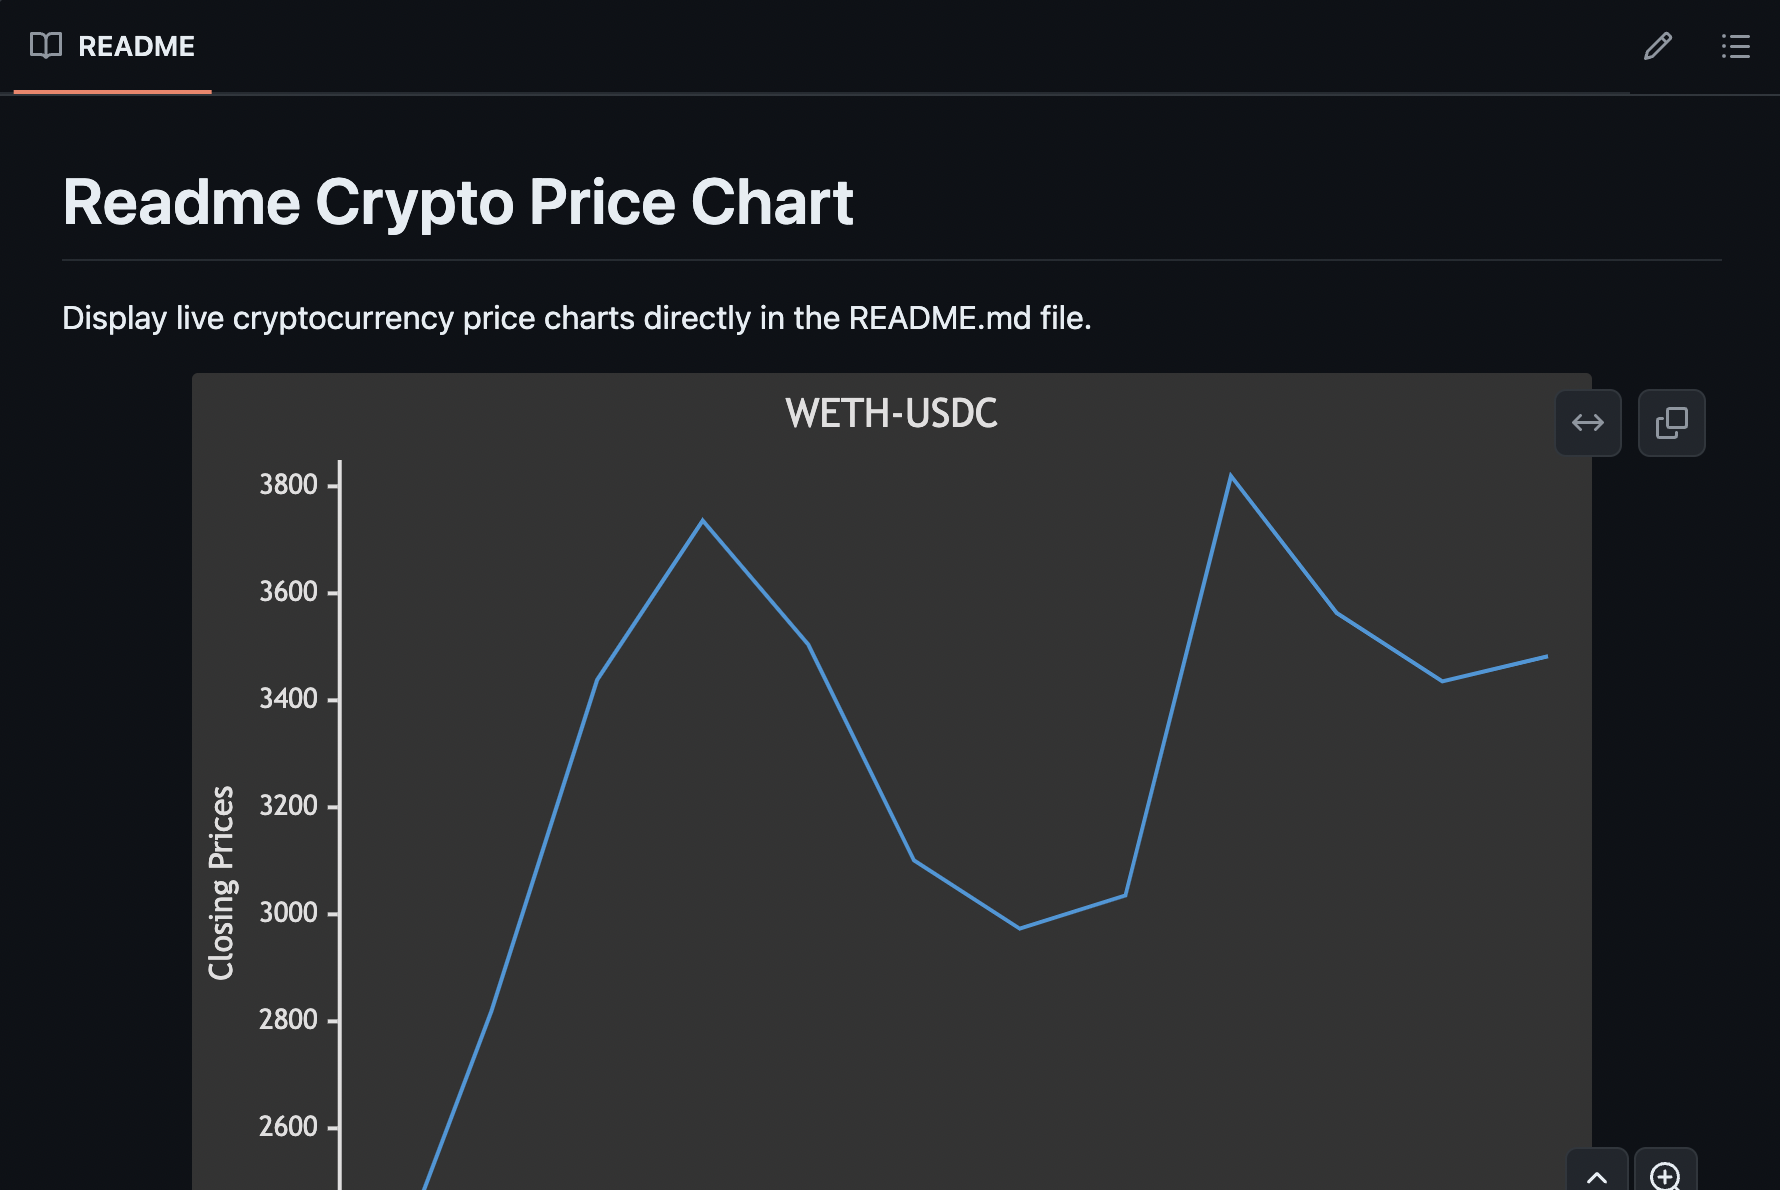Click the blue price line on the chart

(703, 520)
